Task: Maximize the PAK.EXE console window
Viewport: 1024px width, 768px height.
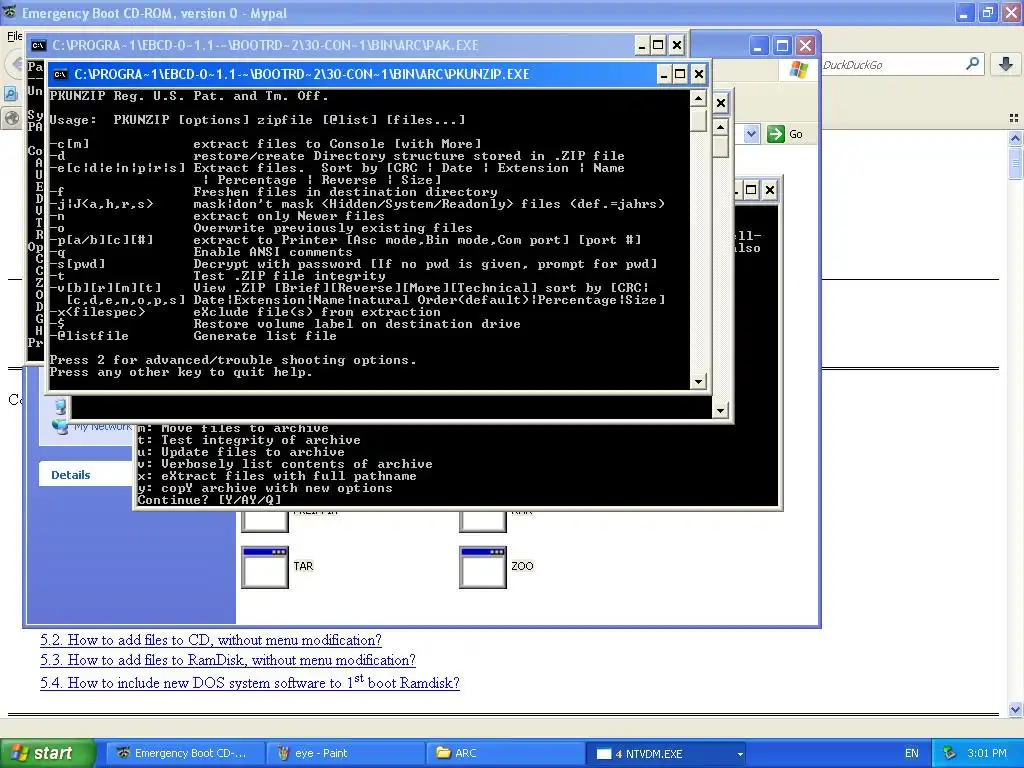Action: [x=658, y=45]
